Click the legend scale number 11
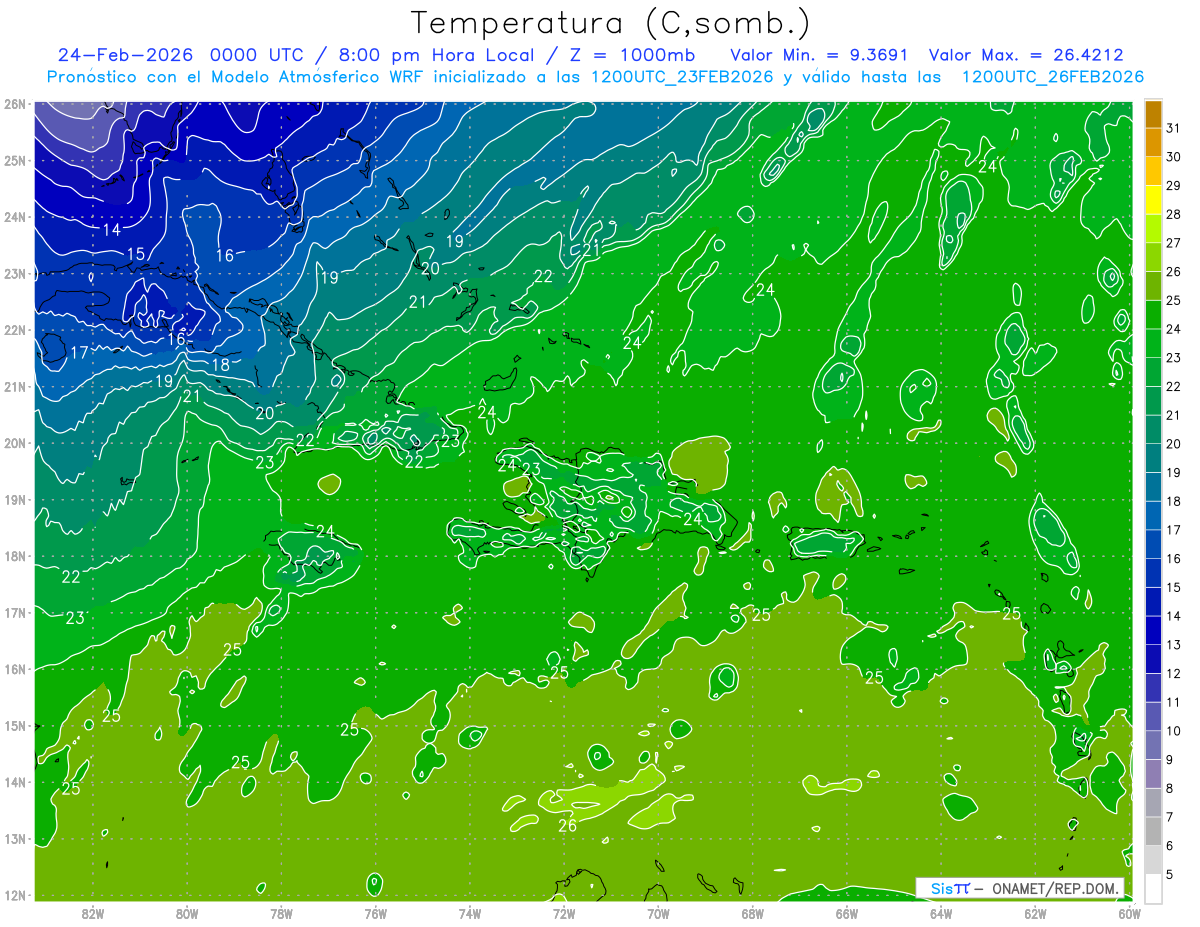This screenshot has height=927, width=1200. (x=1174, y=702)
